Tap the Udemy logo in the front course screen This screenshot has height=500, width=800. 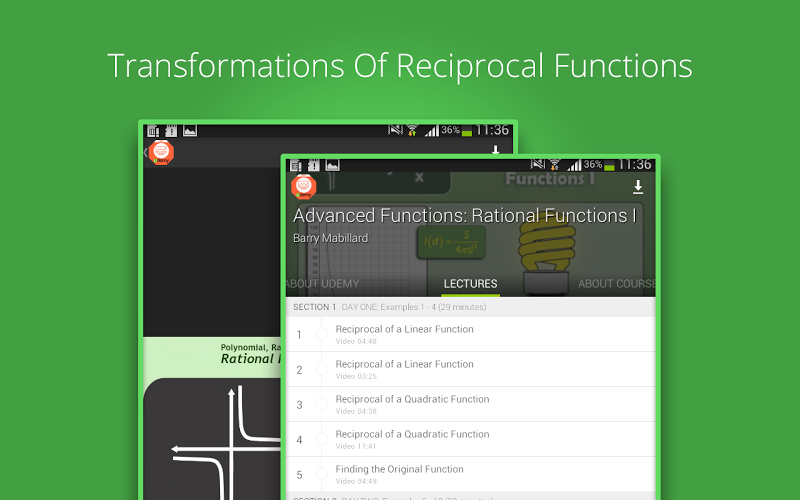coord(304,187)
